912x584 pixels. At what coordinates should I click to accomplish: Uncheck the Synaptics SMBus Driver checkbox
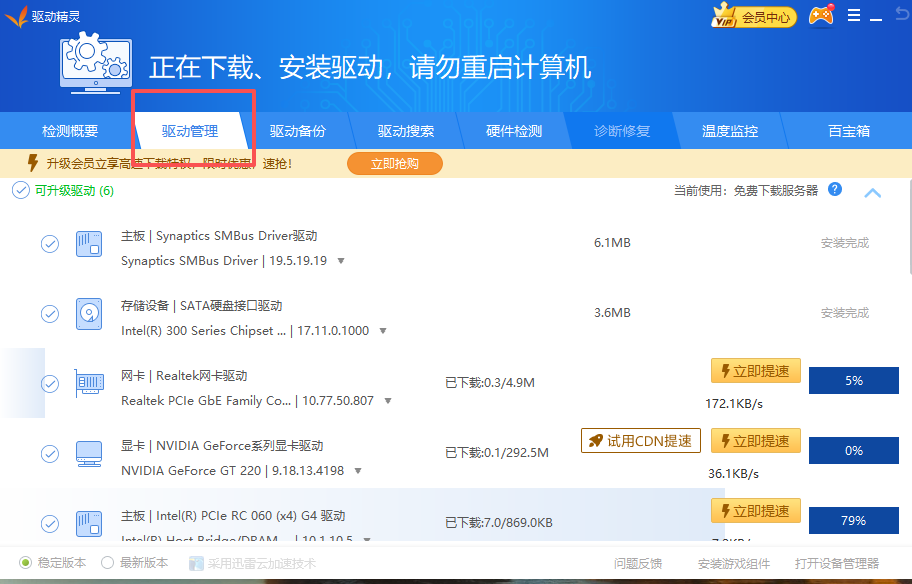click(49, 244)
